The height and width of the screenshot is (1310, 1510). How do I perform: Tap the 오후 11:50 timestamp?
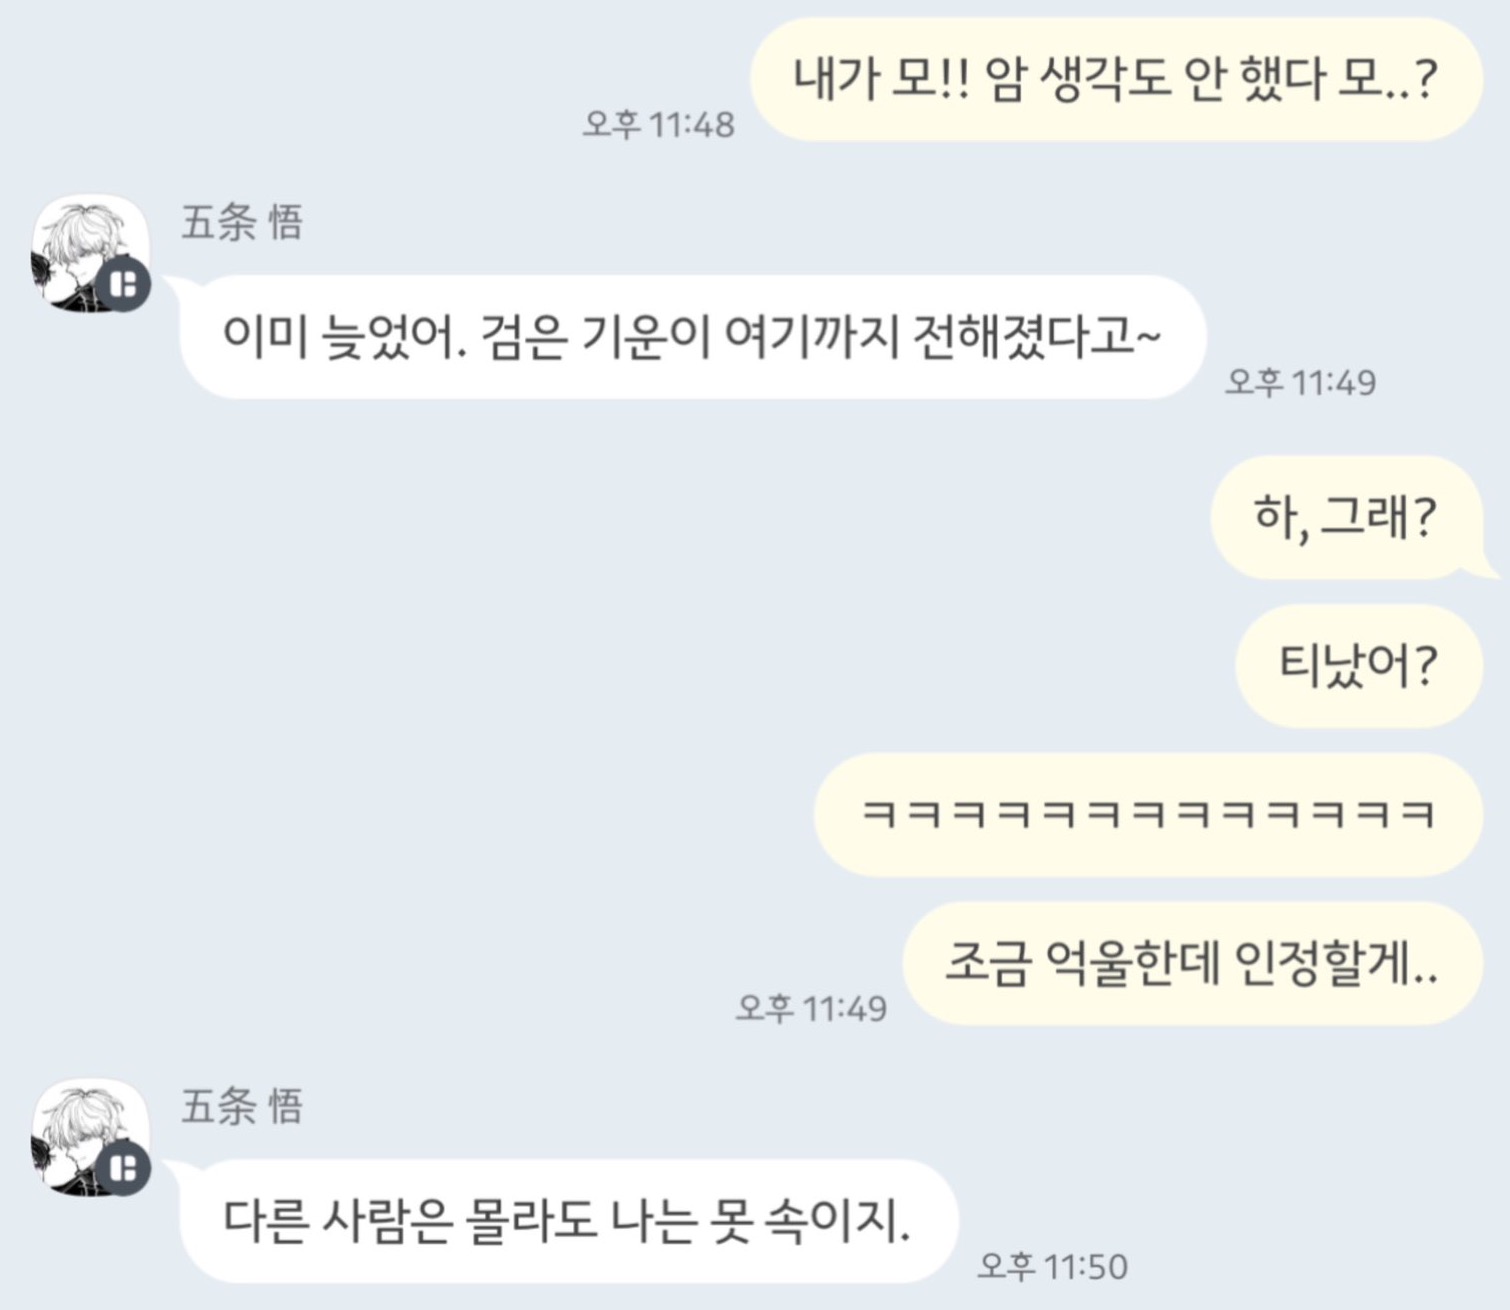point(1052,1266)
